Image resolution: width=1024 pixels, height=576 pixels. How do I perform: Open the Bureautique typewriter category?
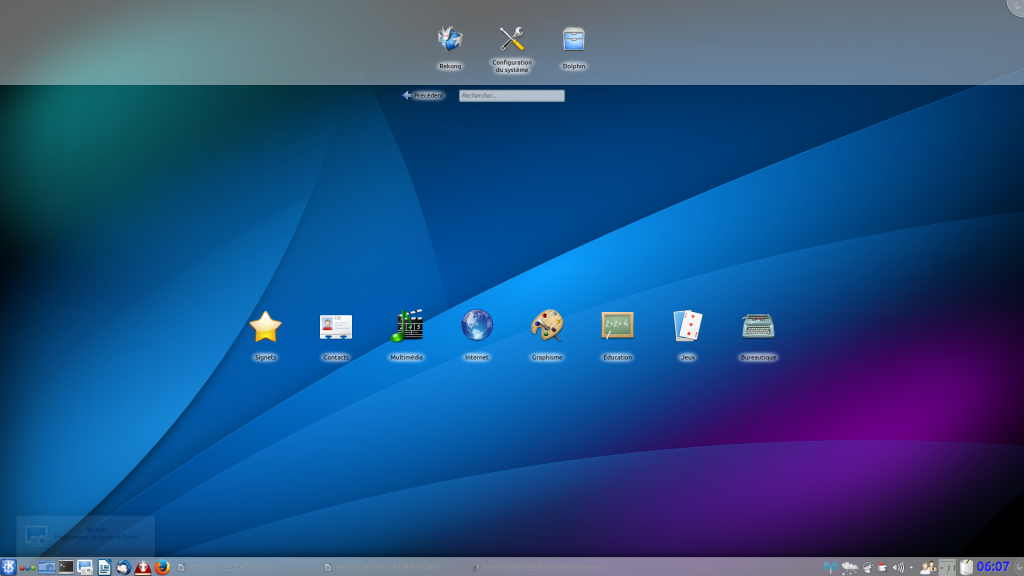[x=758, y=335]
